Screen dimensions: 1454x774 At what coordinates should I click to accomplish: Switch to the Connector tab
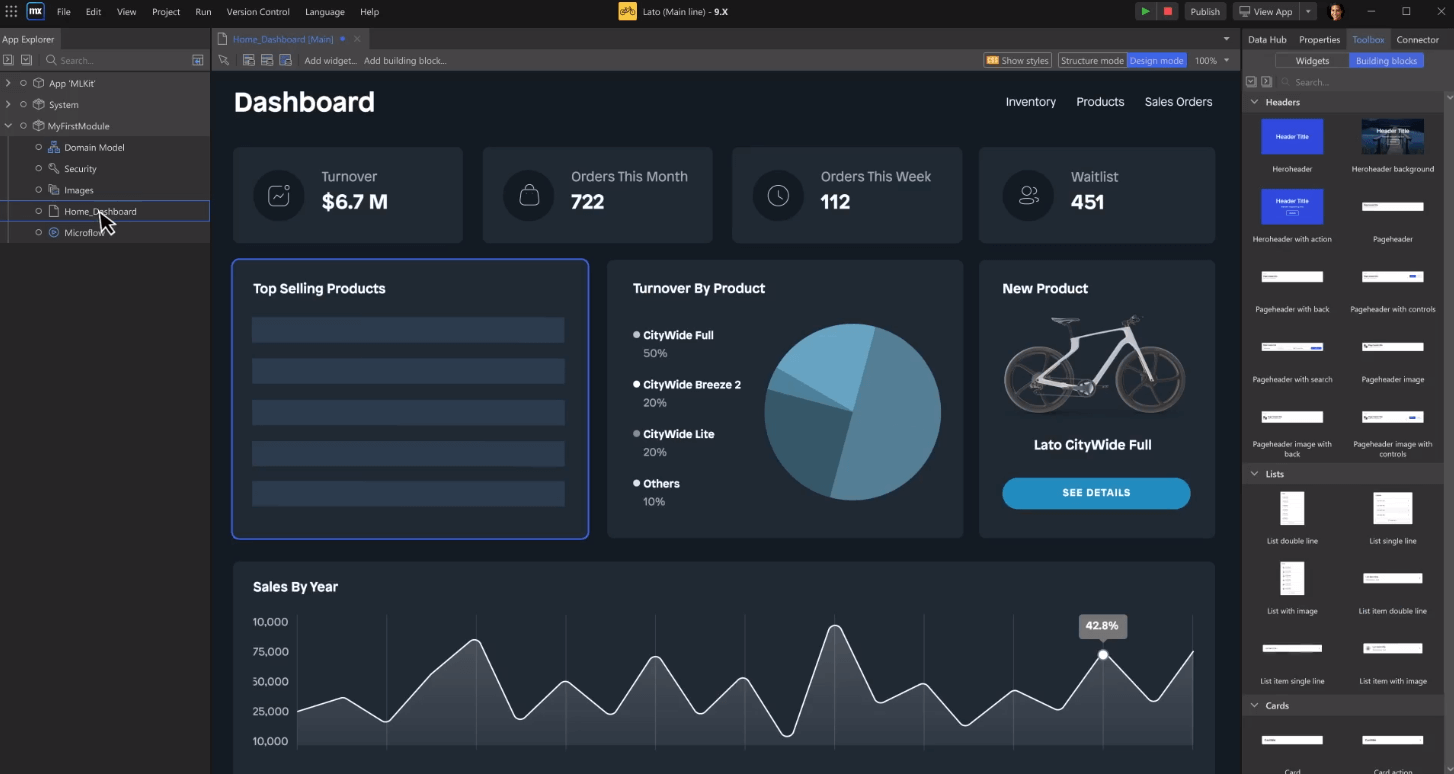tap(1417, 39)
